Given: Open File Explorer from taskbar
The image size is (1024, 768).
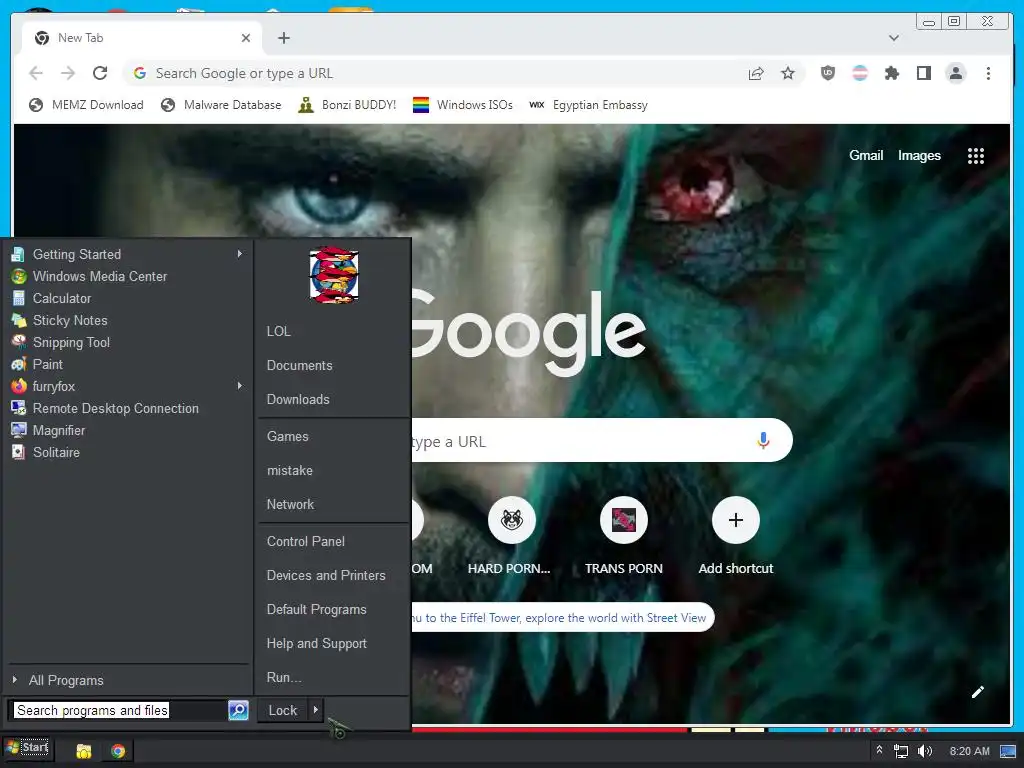Looking at the screenshot, I should tap(84, 751).
